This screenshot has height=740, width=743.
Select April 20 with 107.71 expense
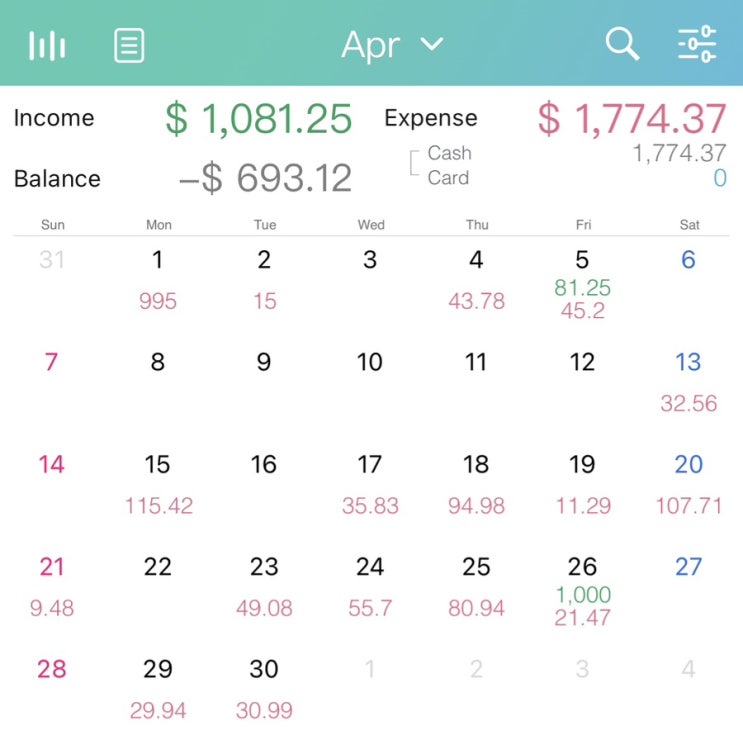pos(689,484)
